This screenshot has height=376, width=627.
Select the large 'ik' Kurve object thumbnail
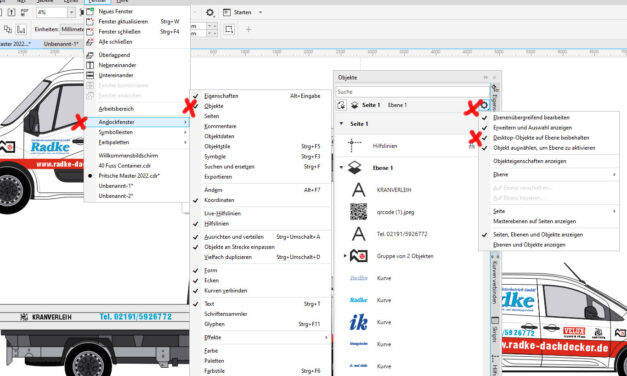[x=358, y=322]
